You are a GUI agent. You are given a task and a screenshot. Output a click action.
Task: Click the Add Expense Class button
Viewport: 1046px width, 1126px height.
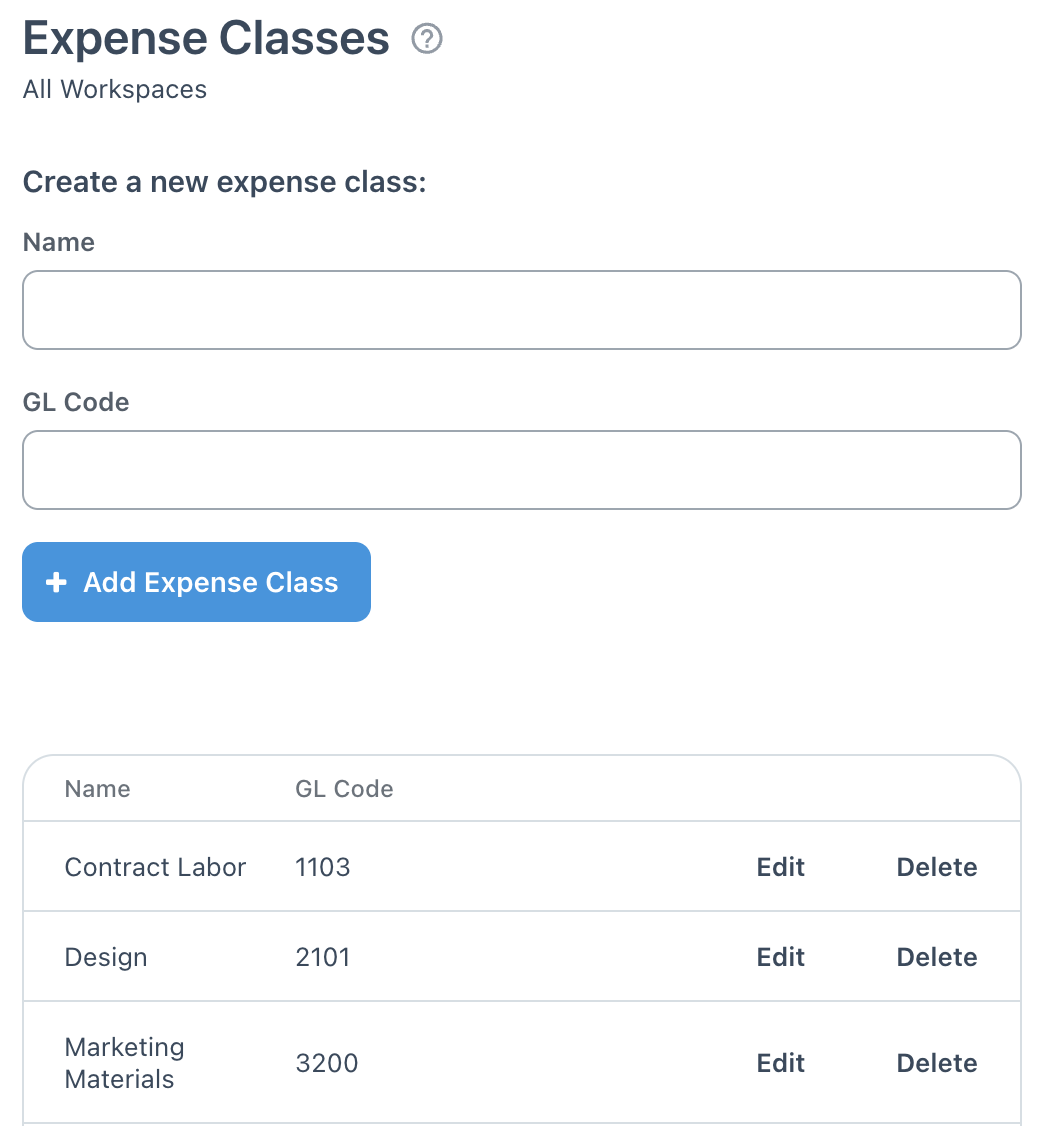pos(196,582)
